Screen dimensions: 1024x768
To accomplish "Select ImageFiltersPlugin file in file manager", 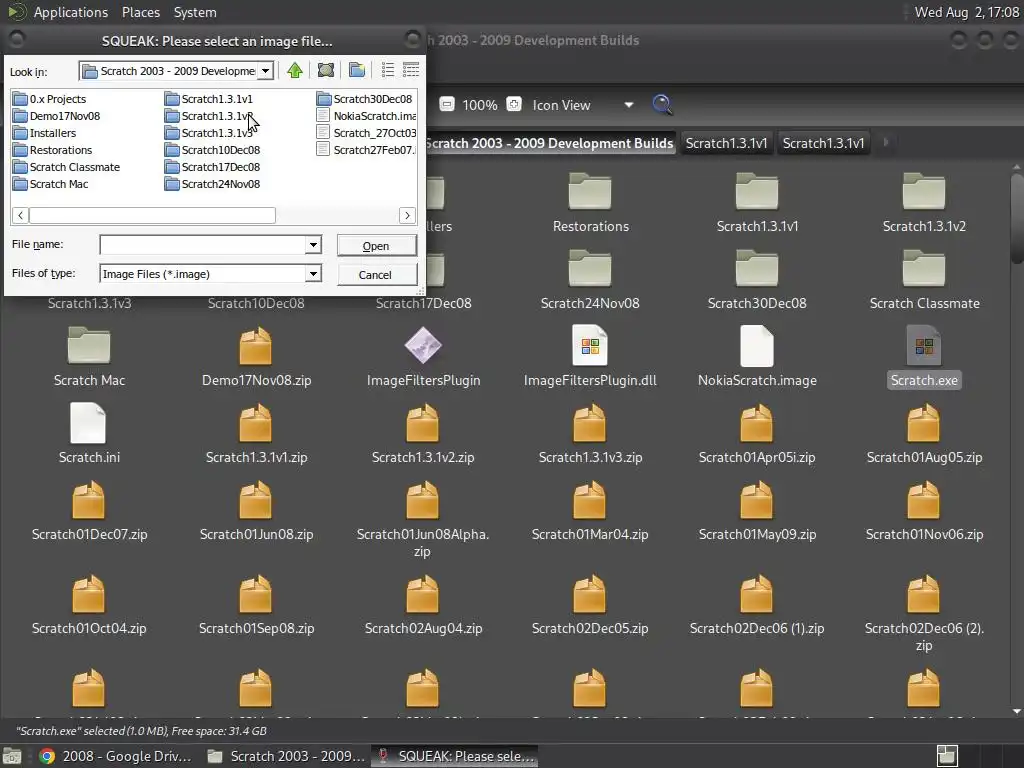I will 423,357.
